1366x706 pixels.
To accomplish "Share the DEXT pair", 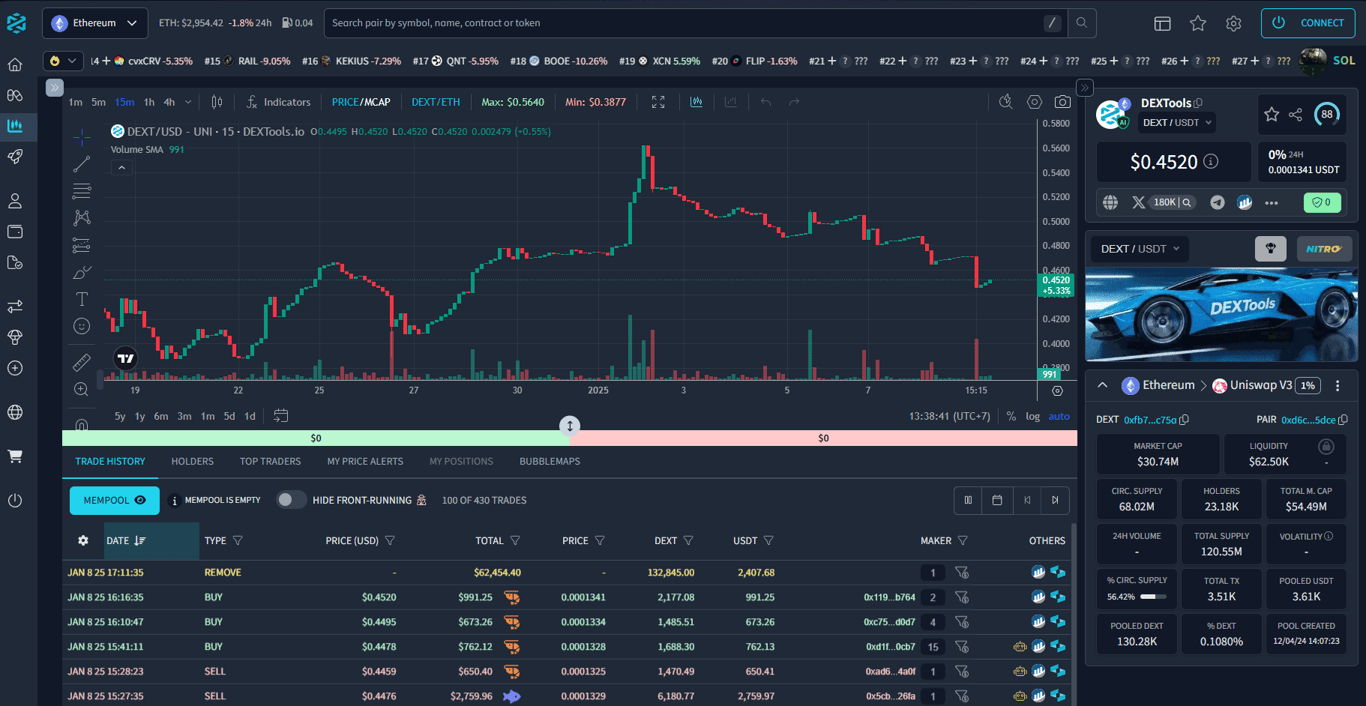I will (x=1296, y=114).
